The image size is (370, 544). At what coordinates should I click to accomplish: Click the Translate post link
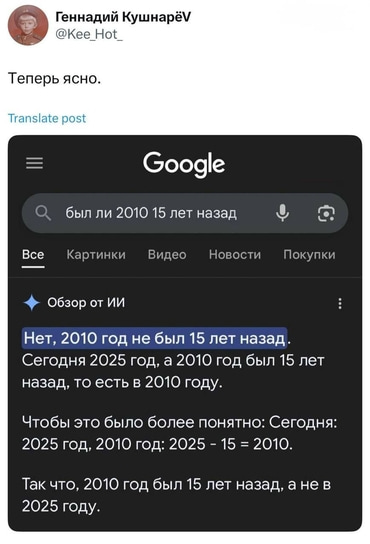(47, 118)
